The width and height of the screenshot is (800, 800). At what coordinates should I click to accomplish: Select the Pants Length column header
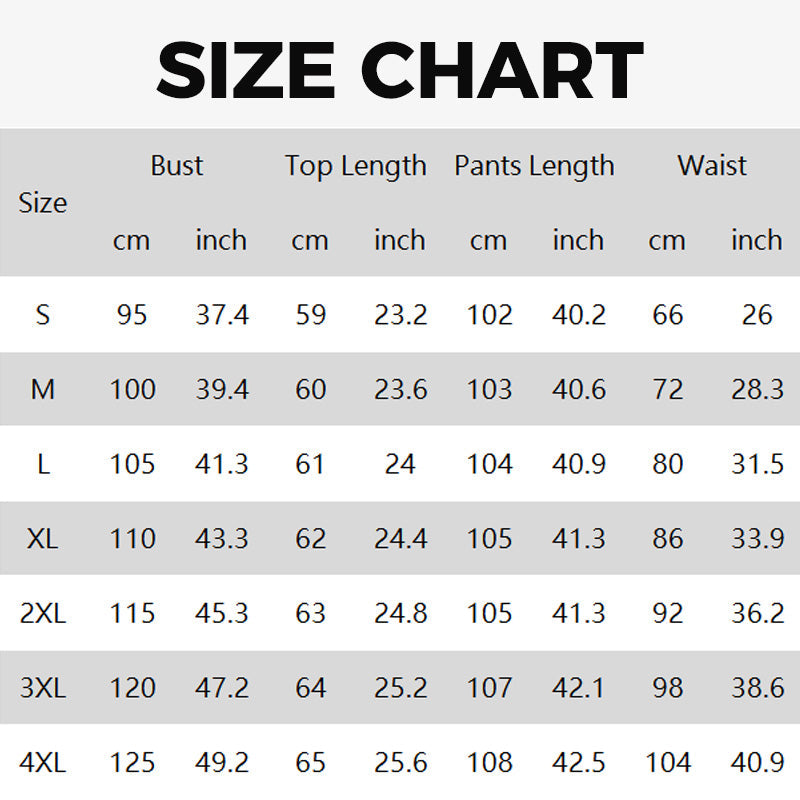click(x=534, y=165)
